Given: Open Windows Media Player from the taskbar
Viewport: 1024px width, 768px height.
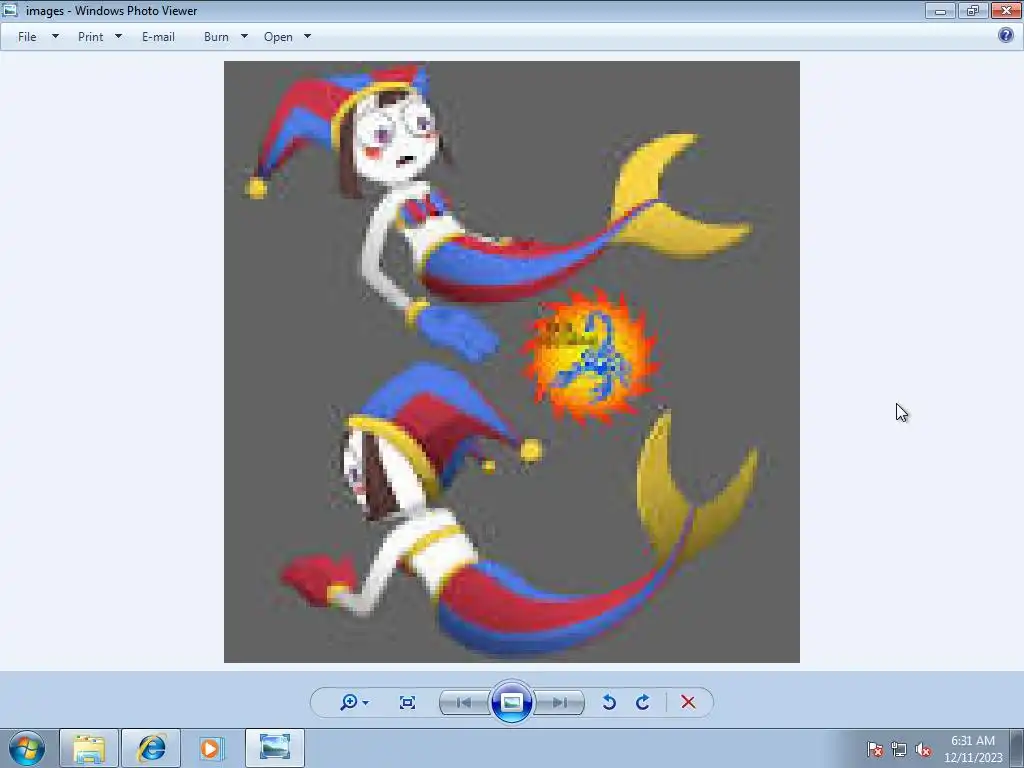Looking at the screenshot, I should point(212,748).
